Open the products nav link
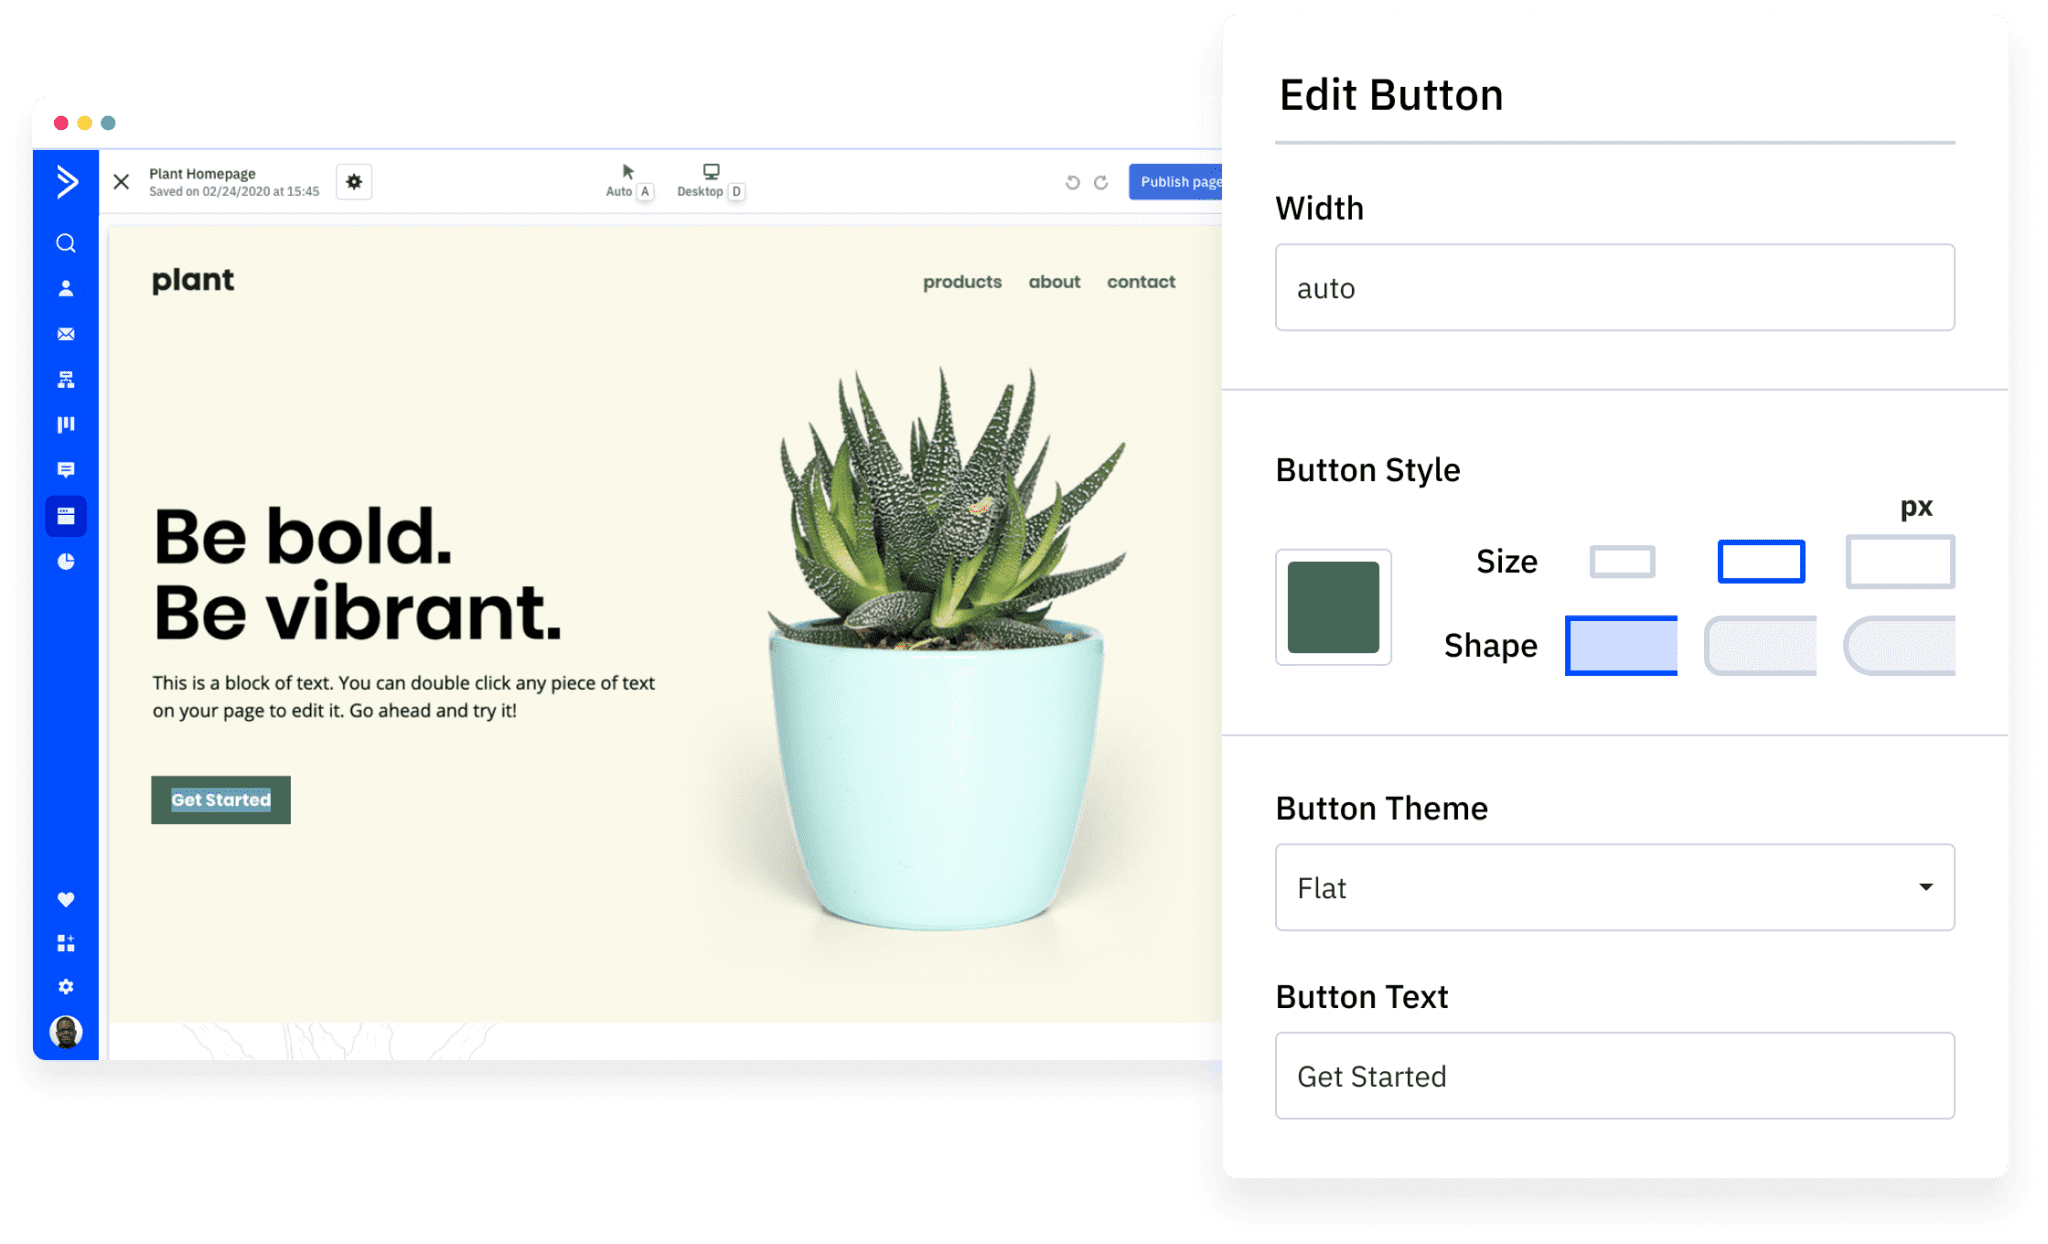Viewport: 2048px width, 1244px height. 962,282
